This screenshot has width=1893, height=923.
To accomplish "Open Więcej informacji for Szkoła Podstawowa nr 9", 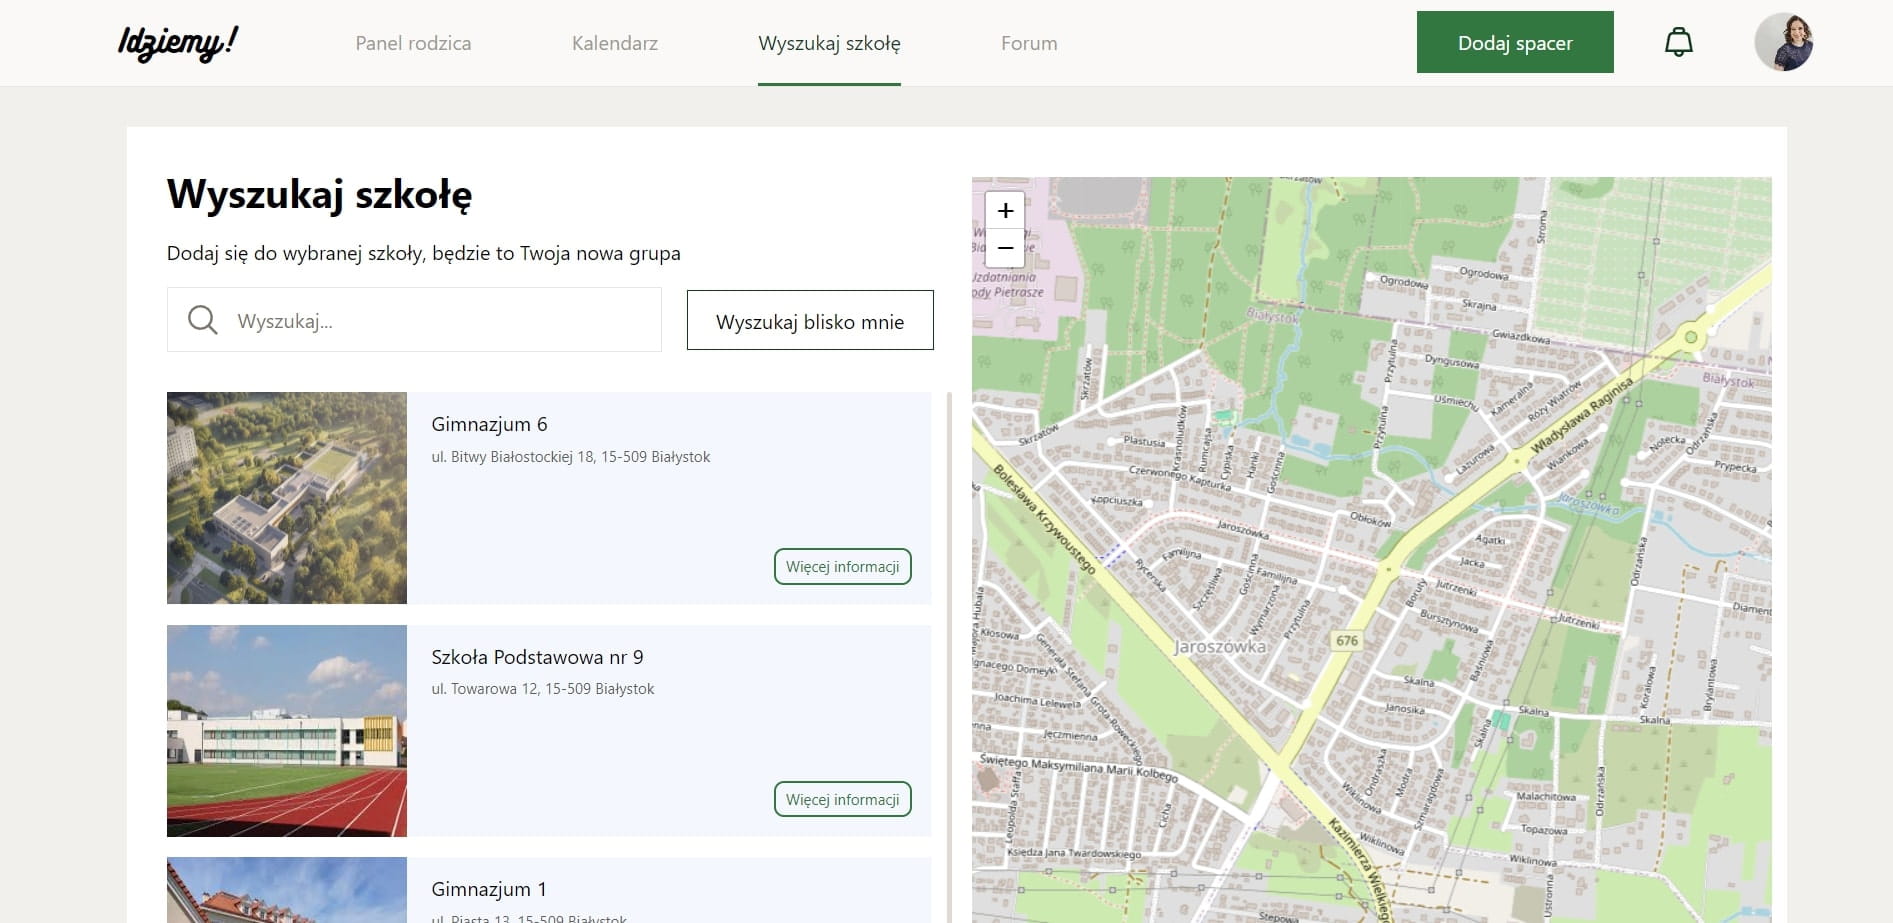I will coord(842,799).
